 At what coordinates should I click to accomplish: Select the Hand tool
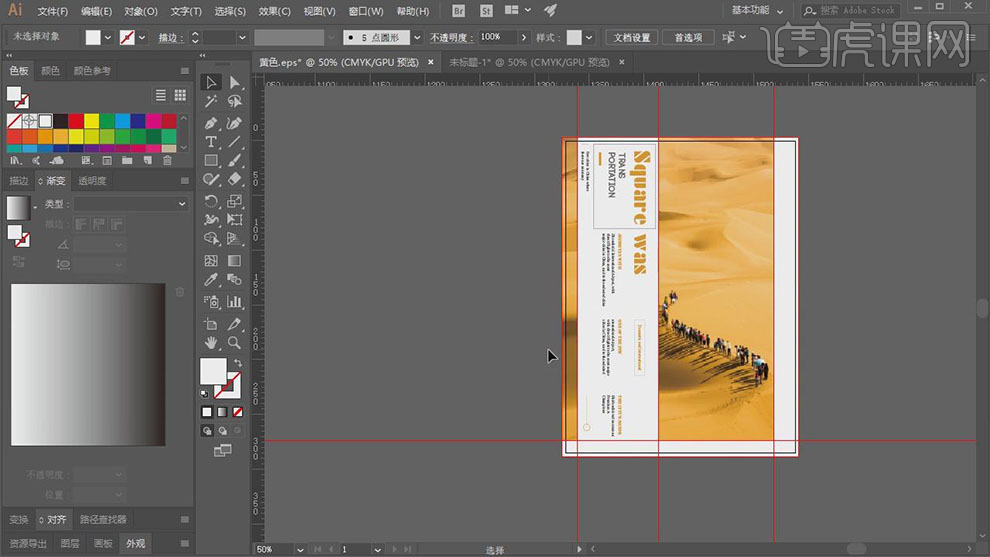pos(211,343)
